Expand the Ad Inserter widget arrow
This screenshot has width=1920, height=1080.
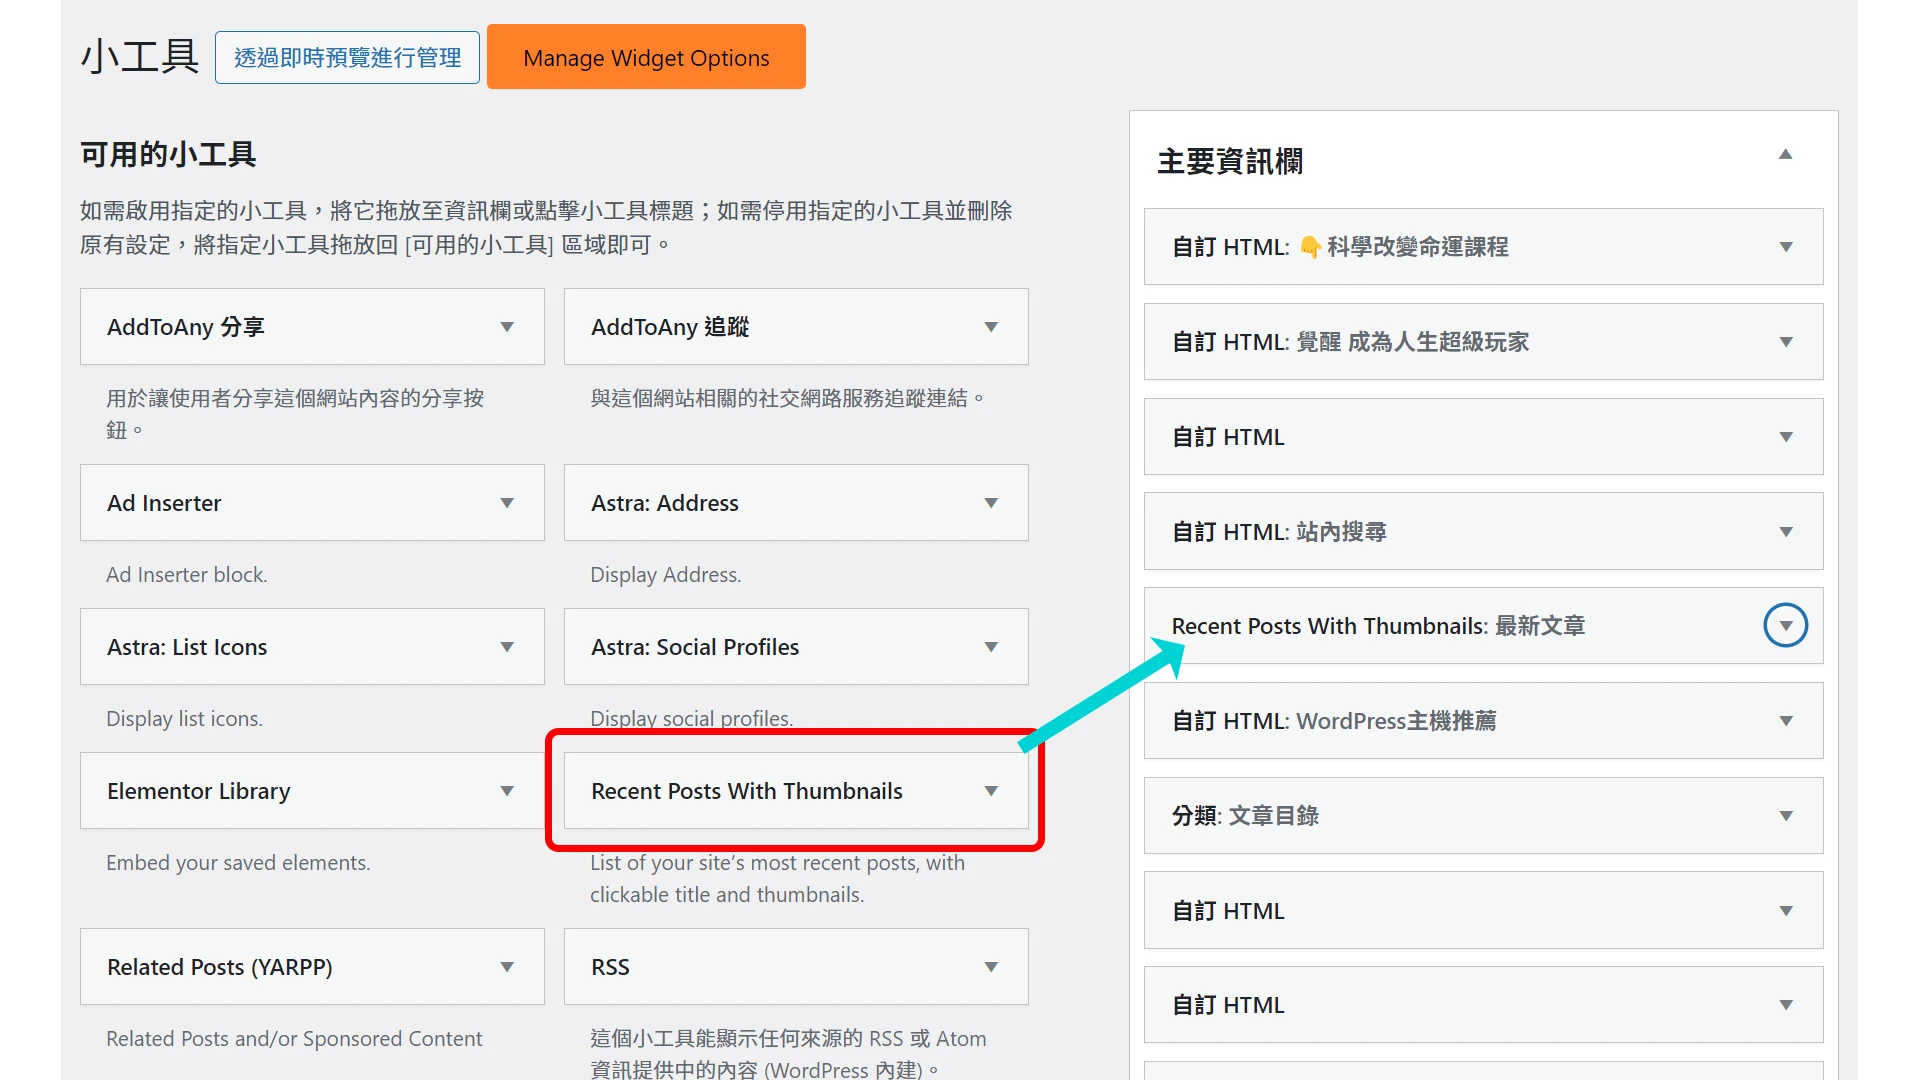coord(507,503)
